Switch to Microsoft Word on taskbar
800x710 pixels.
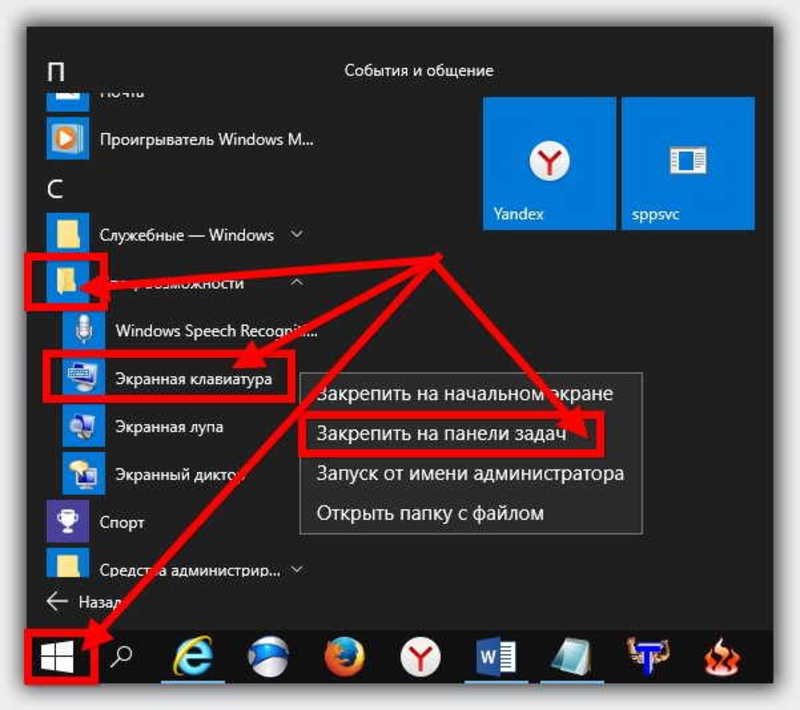[495, 656]
